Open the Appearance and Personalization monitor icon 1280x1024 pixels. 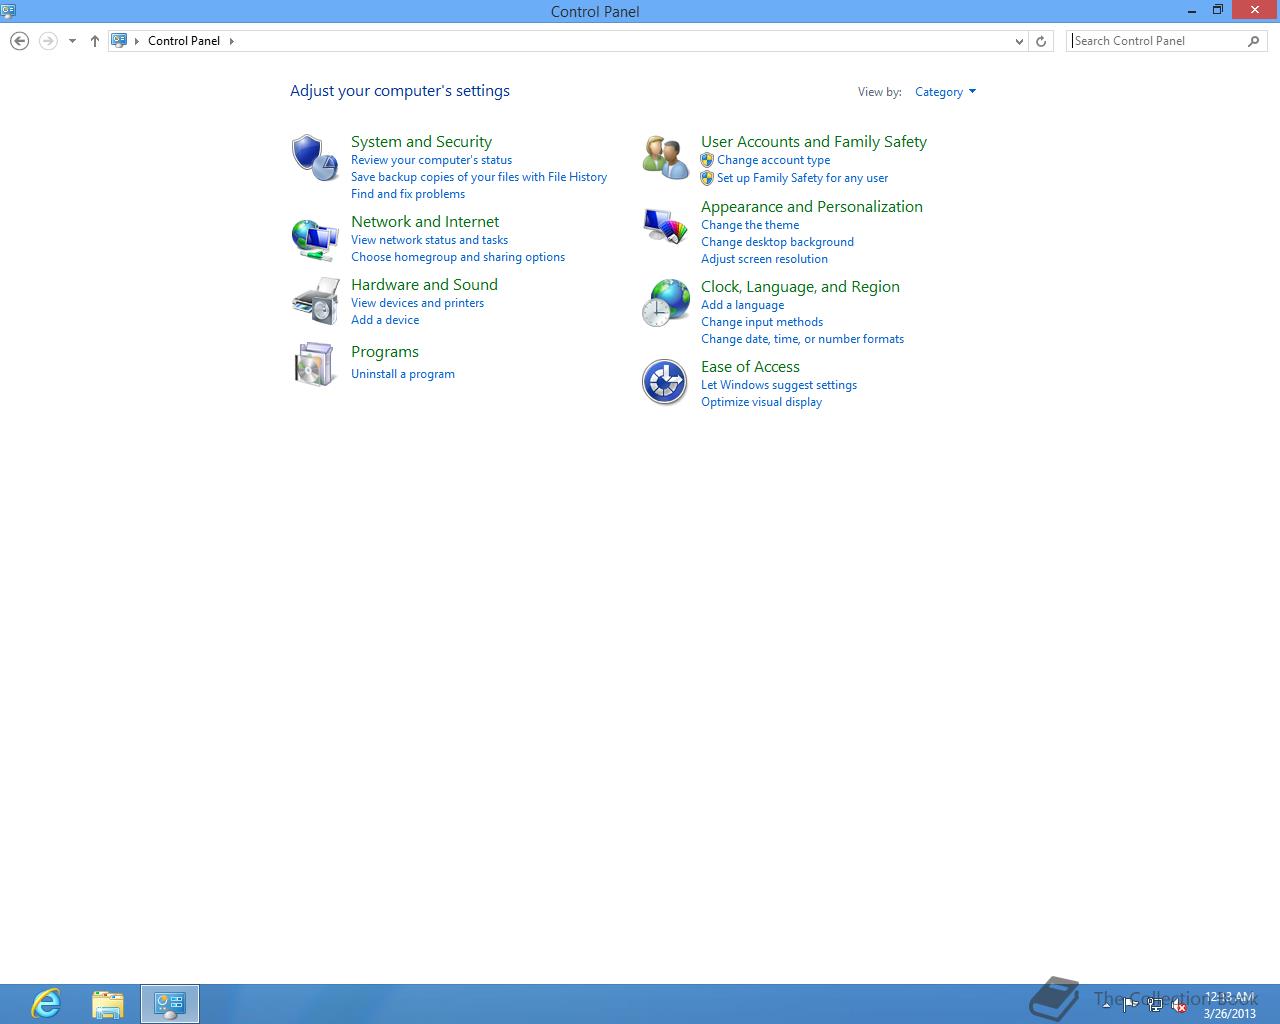tap(665, 225)
